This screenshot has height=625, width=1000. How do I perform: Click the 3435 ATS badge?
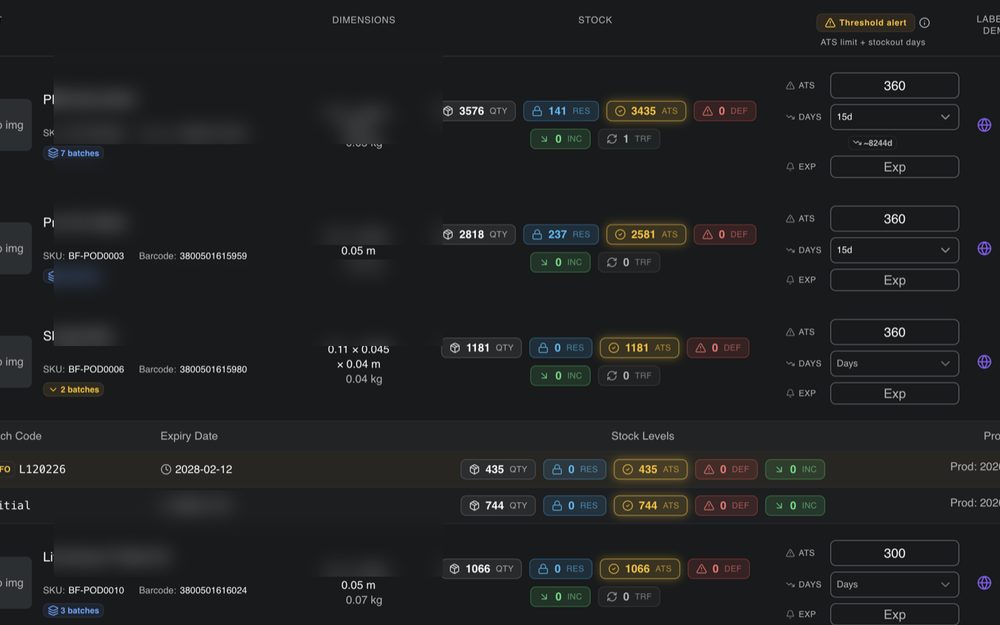coord(646,111)
